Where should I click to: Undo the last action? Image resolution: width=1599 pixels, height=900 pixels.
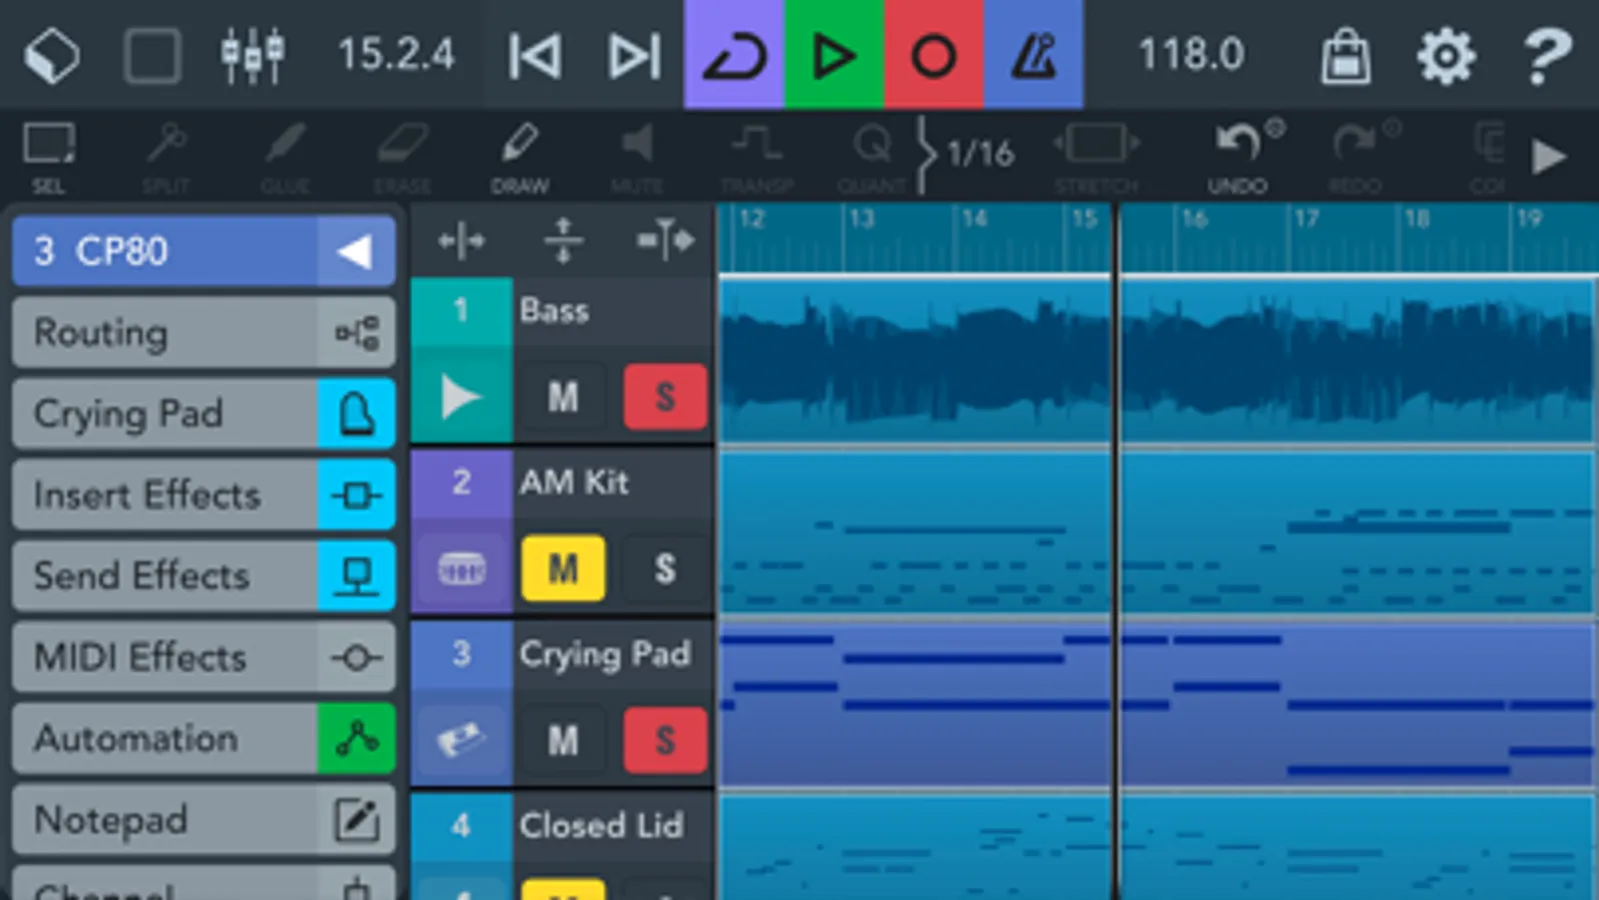(x=1238, y=157)
